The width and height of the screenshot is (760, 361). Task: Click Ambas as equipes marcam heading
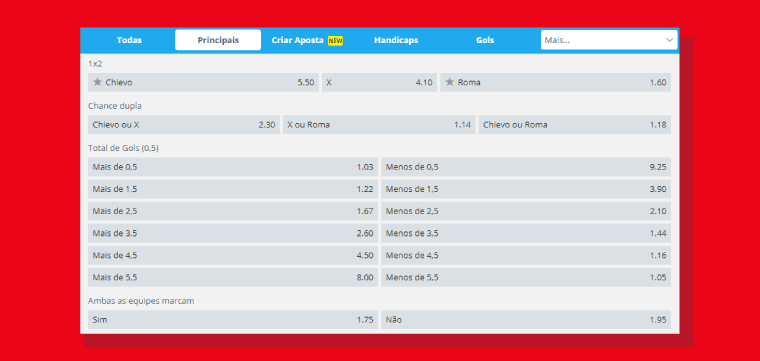[x=141, y=301]
